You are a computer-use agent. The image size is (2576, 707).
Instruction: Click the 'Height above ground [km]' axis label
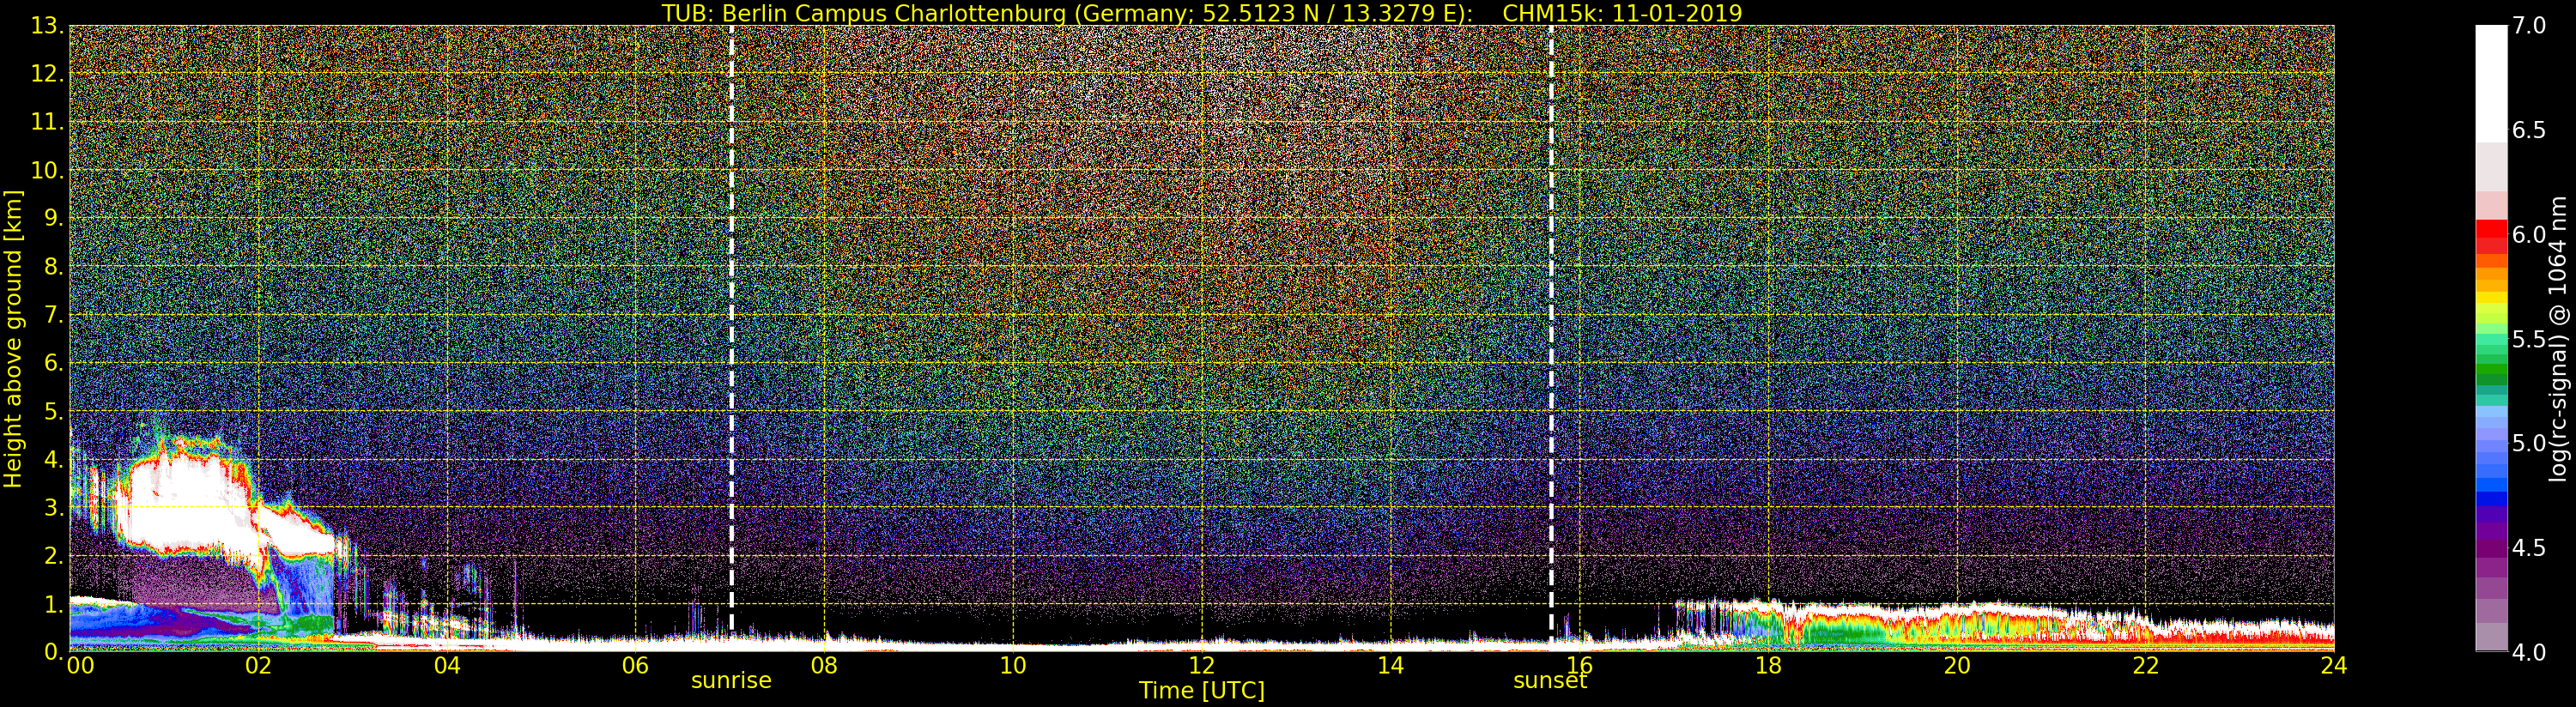(x=13, y=338)
